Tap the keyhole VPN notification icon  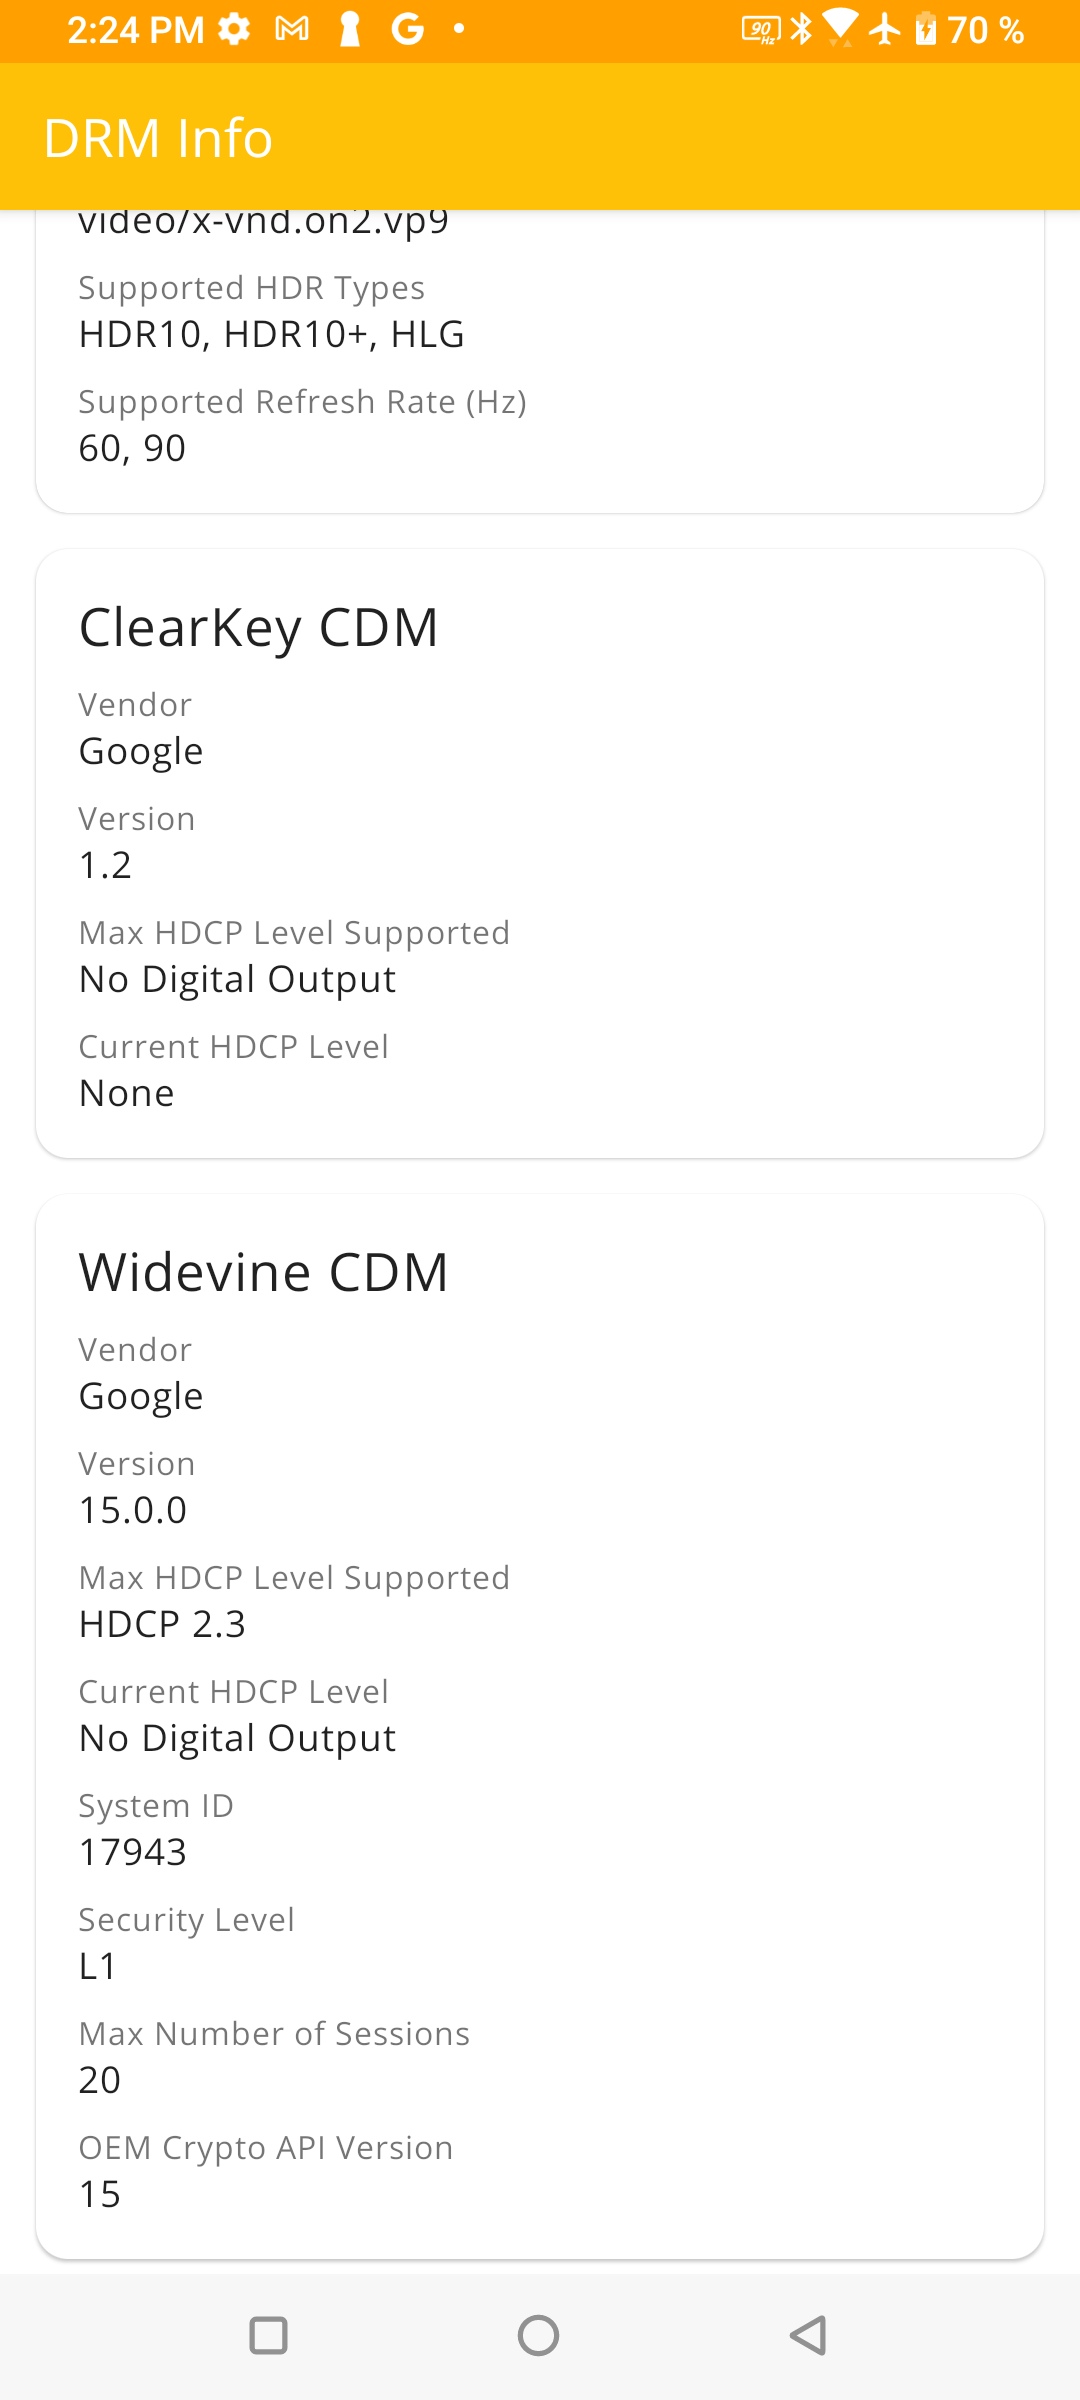[x=349, y=29]
